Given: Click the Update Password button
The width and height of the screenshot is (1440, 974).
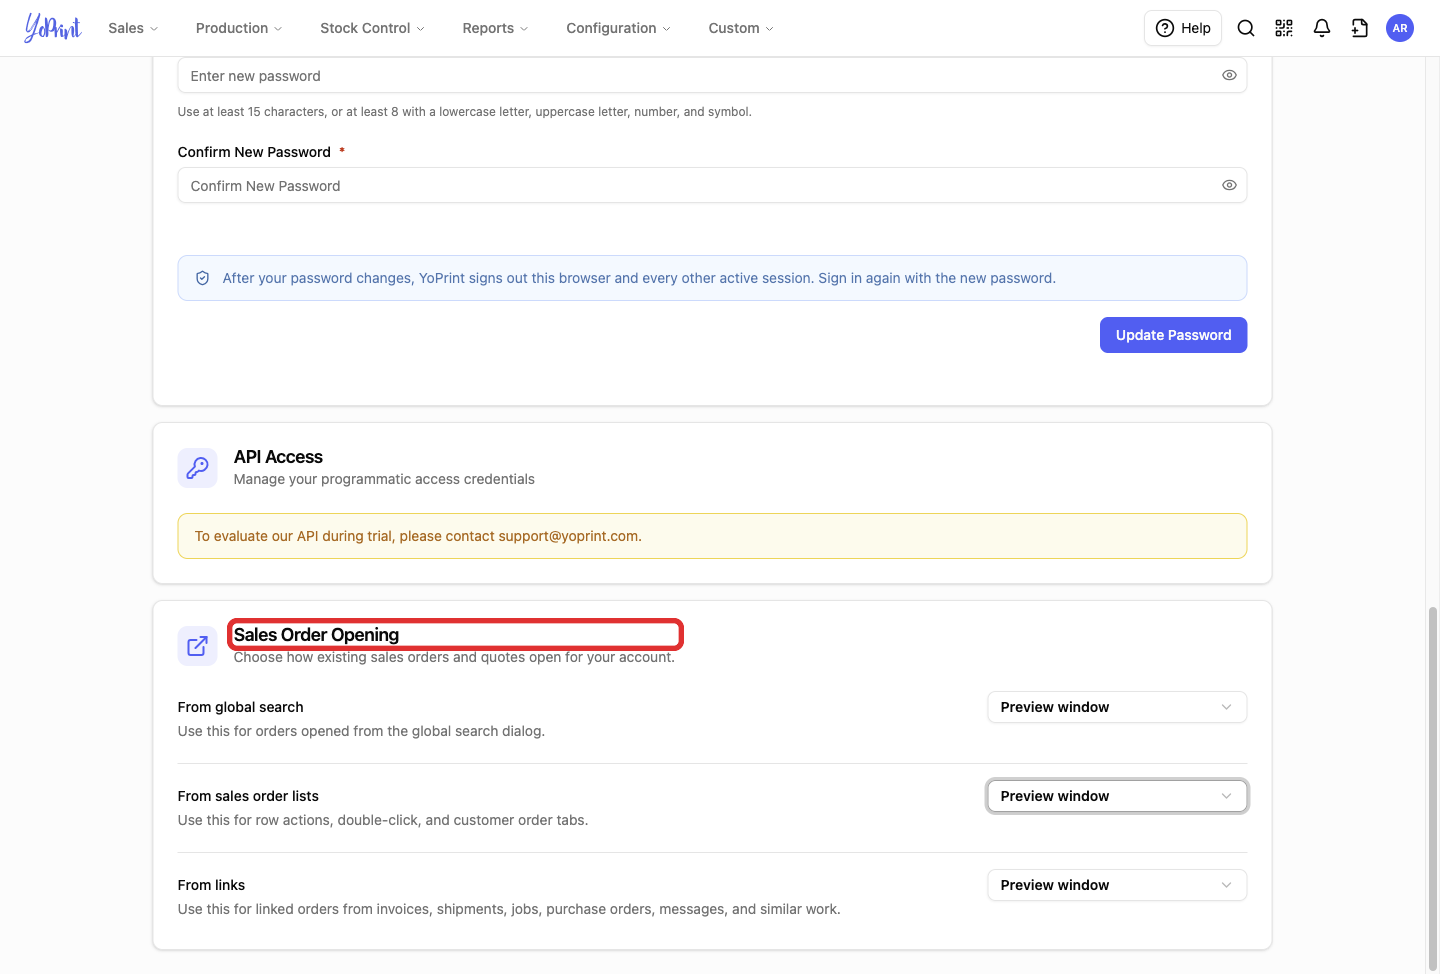Looking at the screenshot, I should pyautogui.click(x=1173, y=335).
